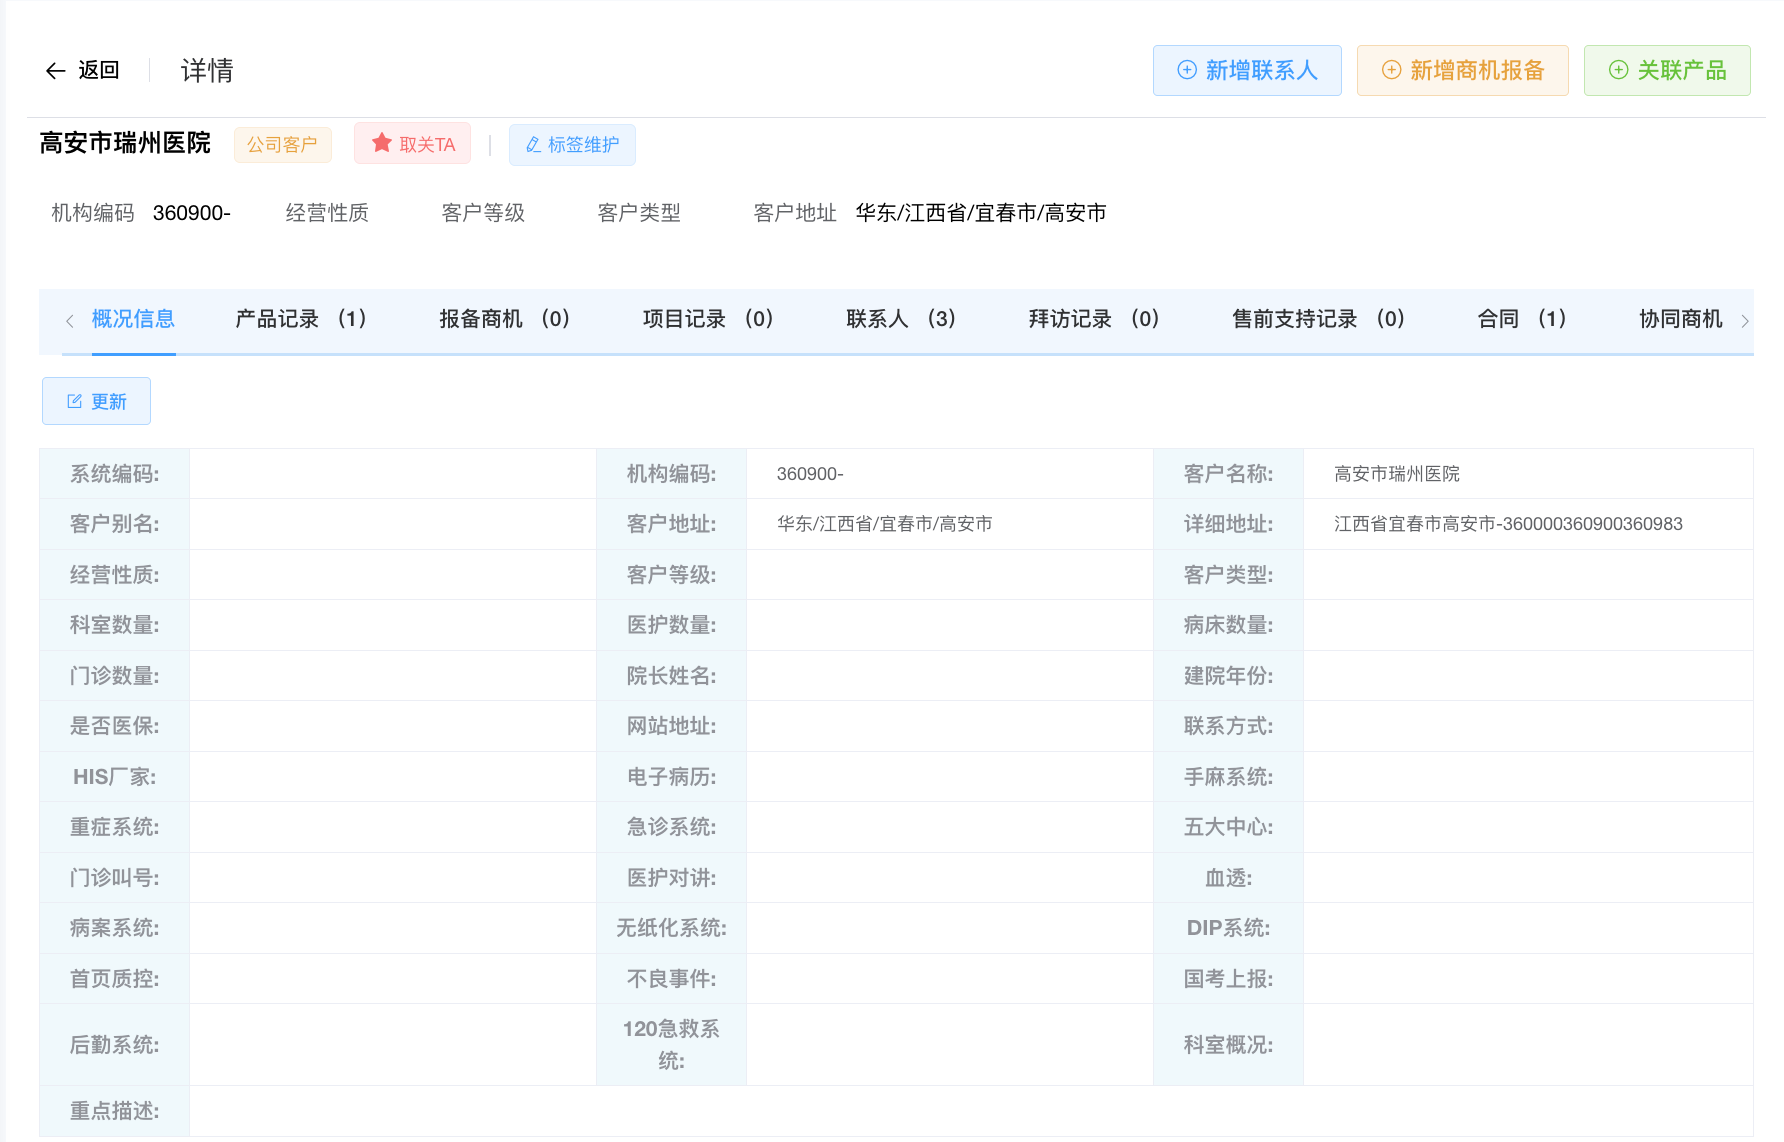
Task: Click the back arrow icon
Action: (x=56, y=70)
